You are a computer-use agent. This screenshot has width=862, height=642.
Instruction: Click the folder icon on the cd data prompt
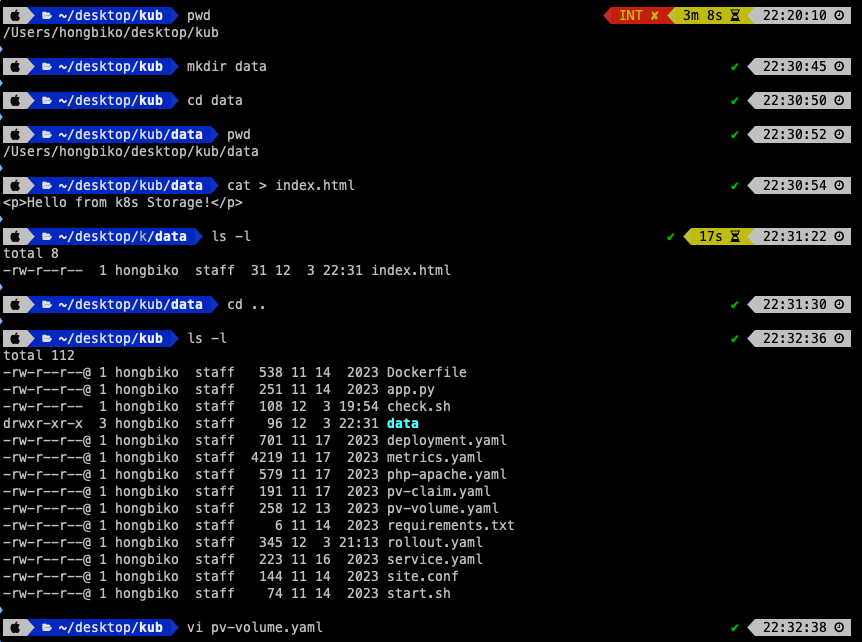[47, 101]
